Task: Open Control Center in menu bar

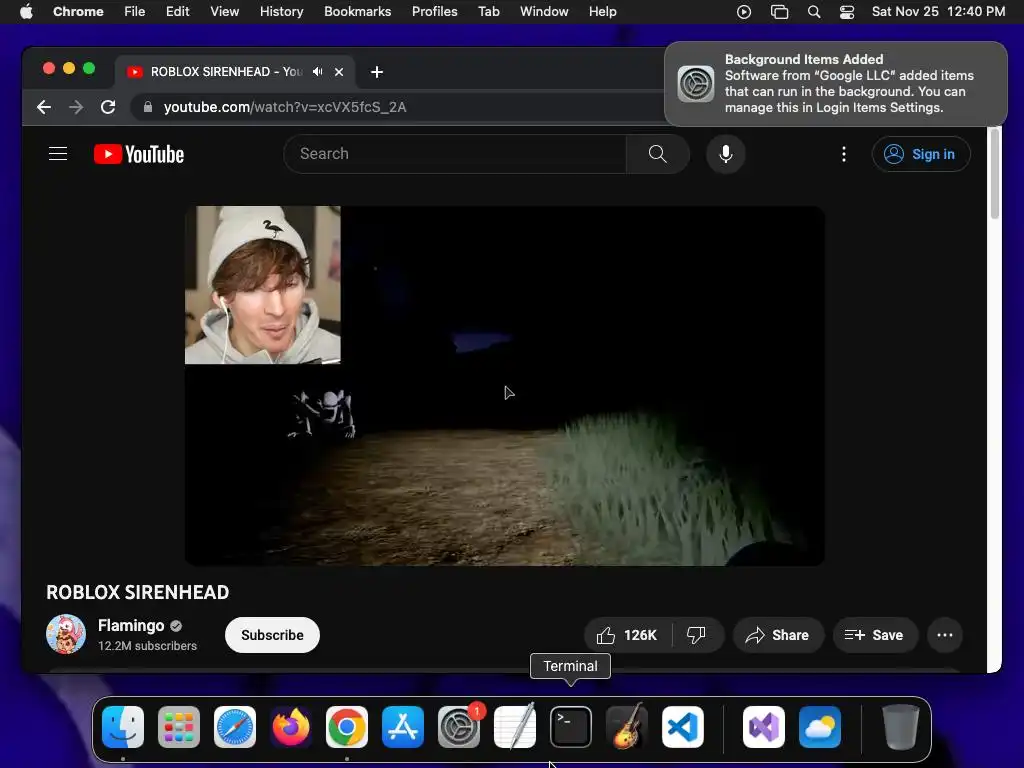Action: [x=847, y=12]
